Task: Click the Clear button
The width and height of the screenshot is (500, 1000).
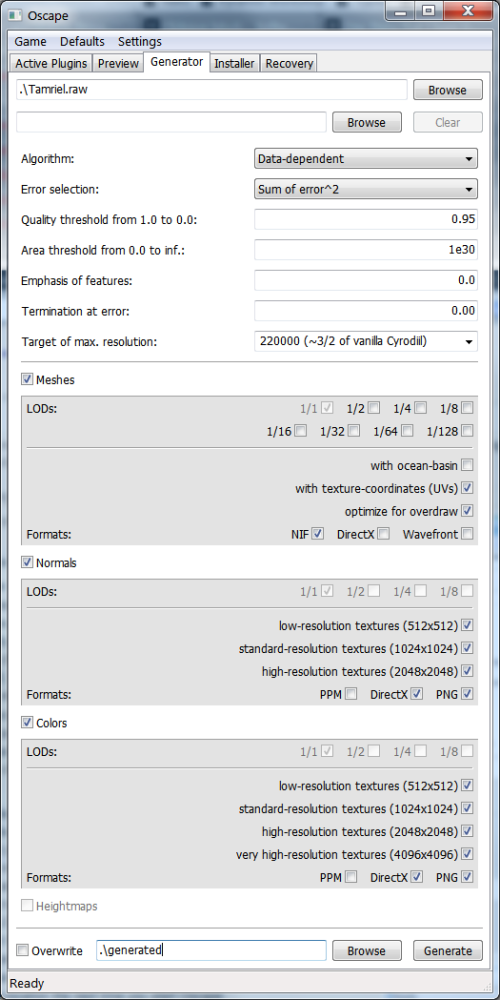Action: coord(447,122)
